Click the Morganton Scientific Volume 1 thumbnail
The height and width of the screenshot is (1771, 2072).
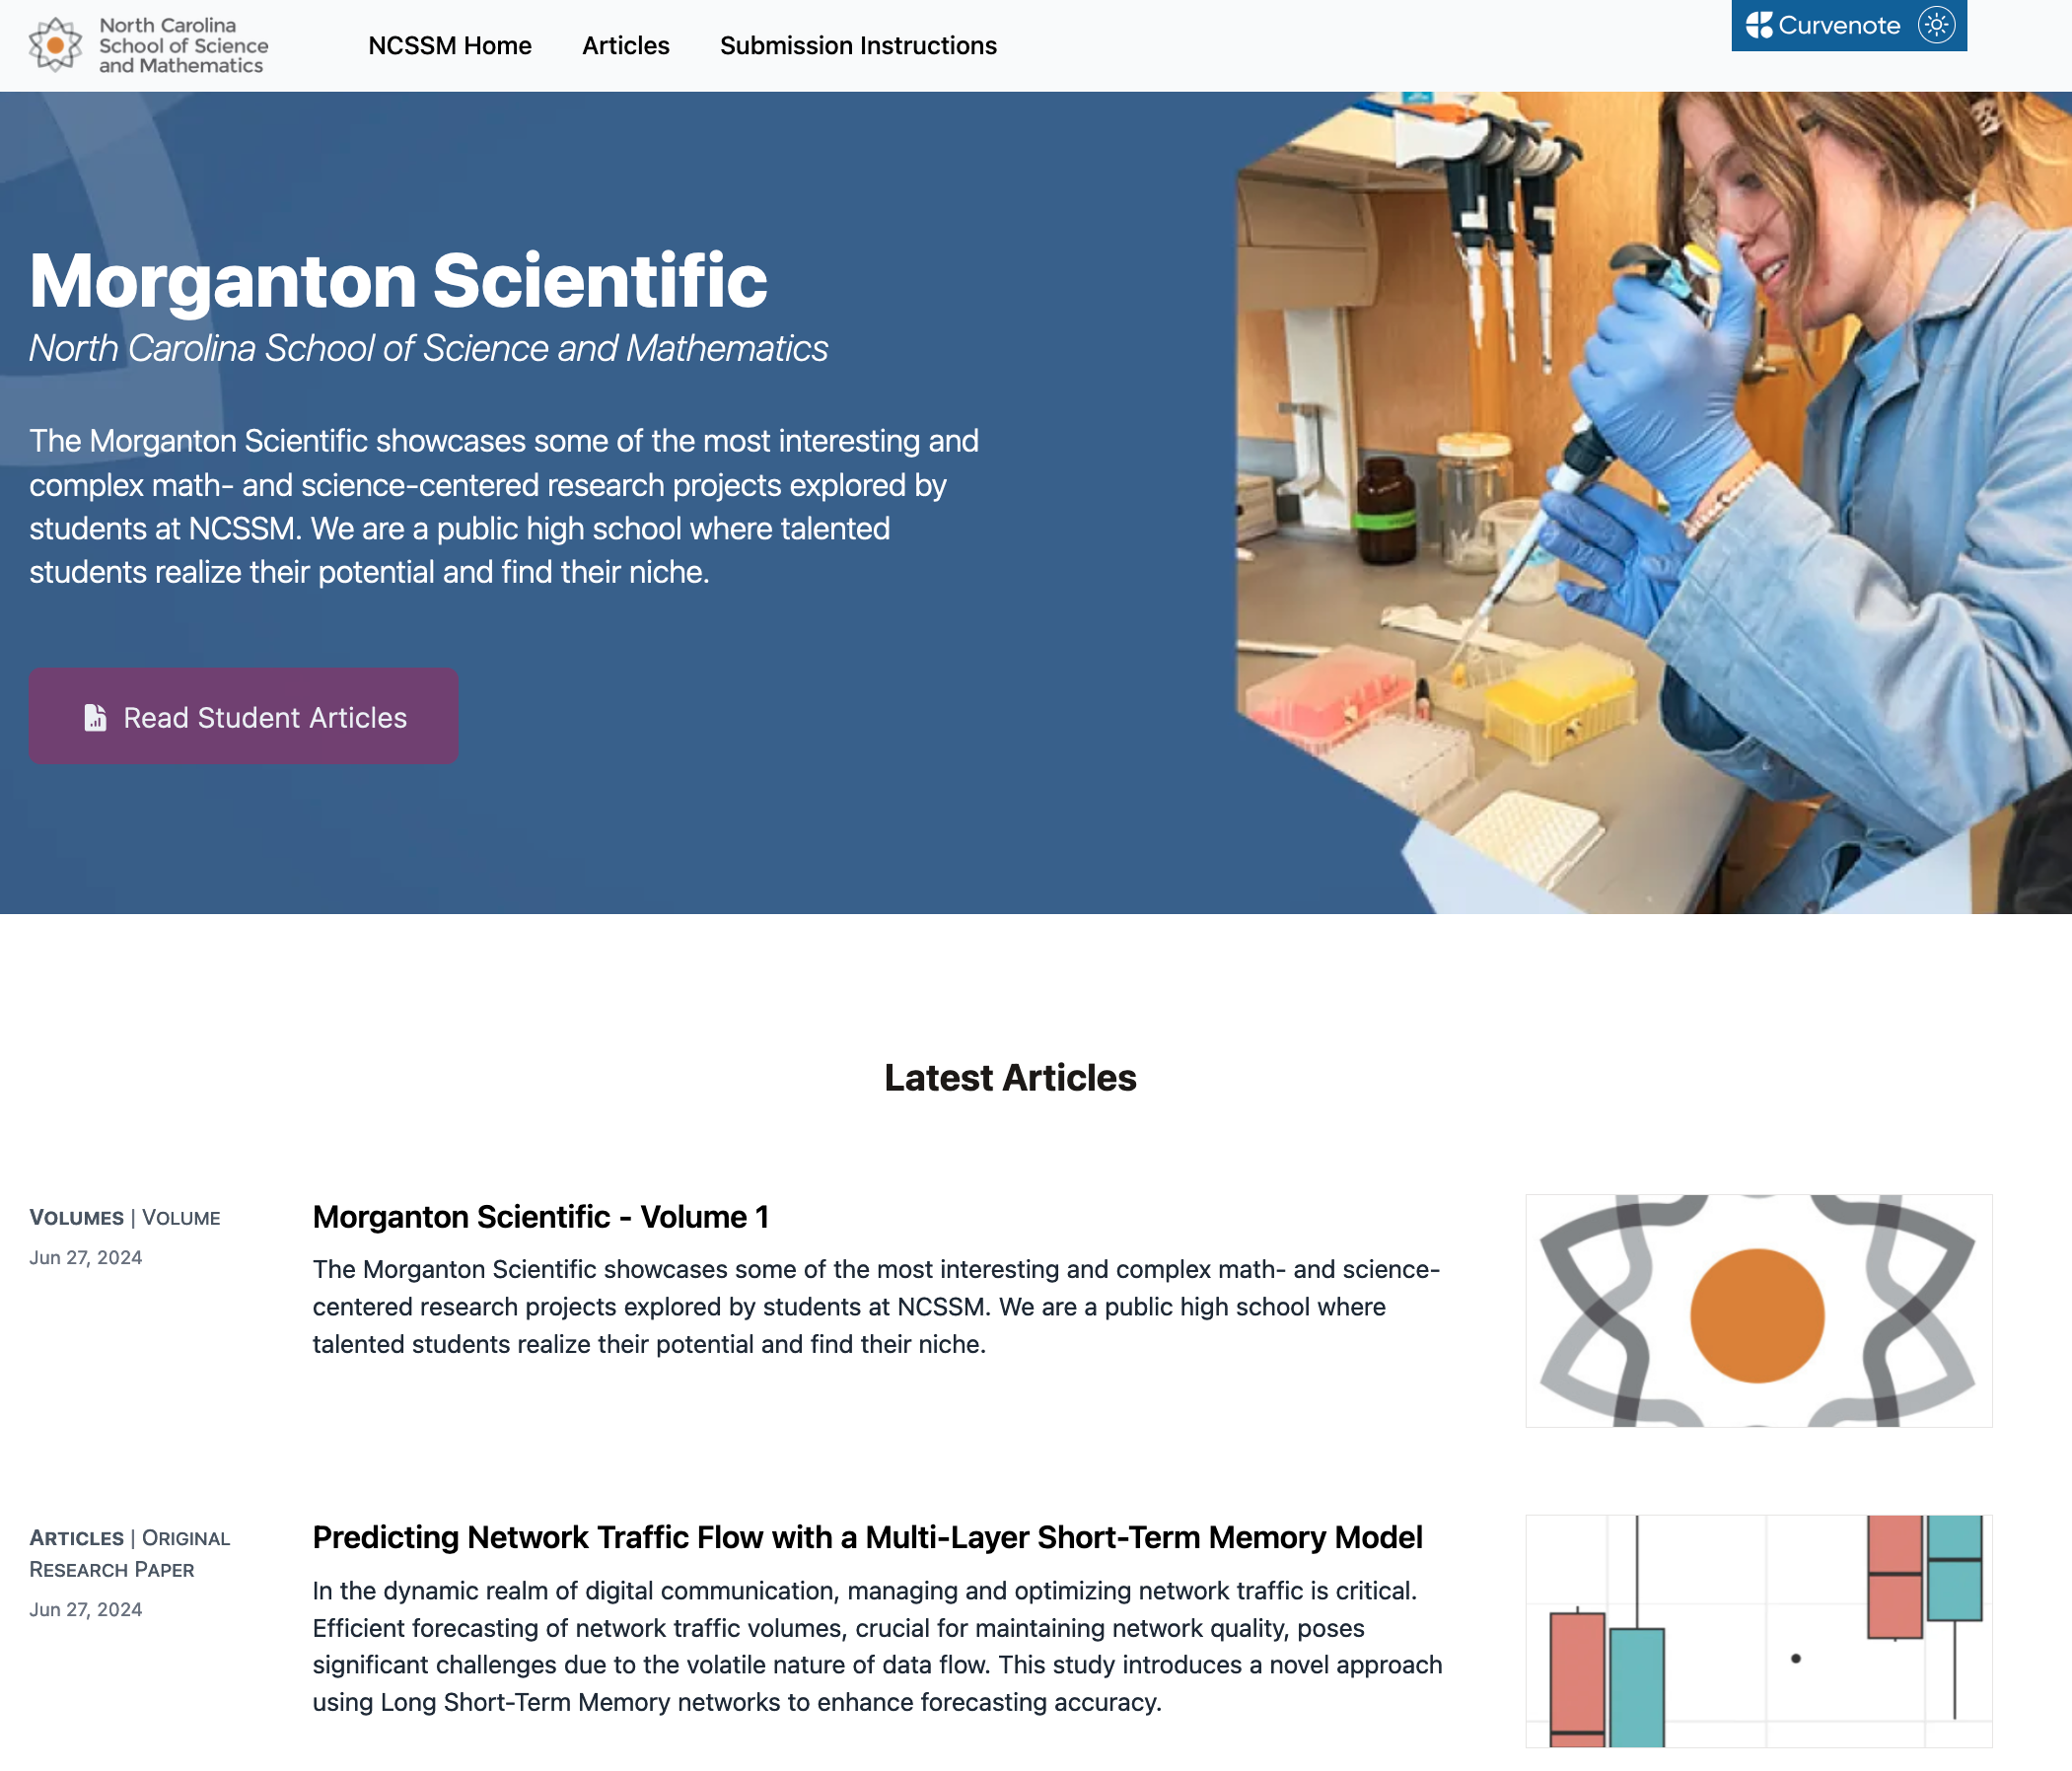(x=1759, y=1309)
